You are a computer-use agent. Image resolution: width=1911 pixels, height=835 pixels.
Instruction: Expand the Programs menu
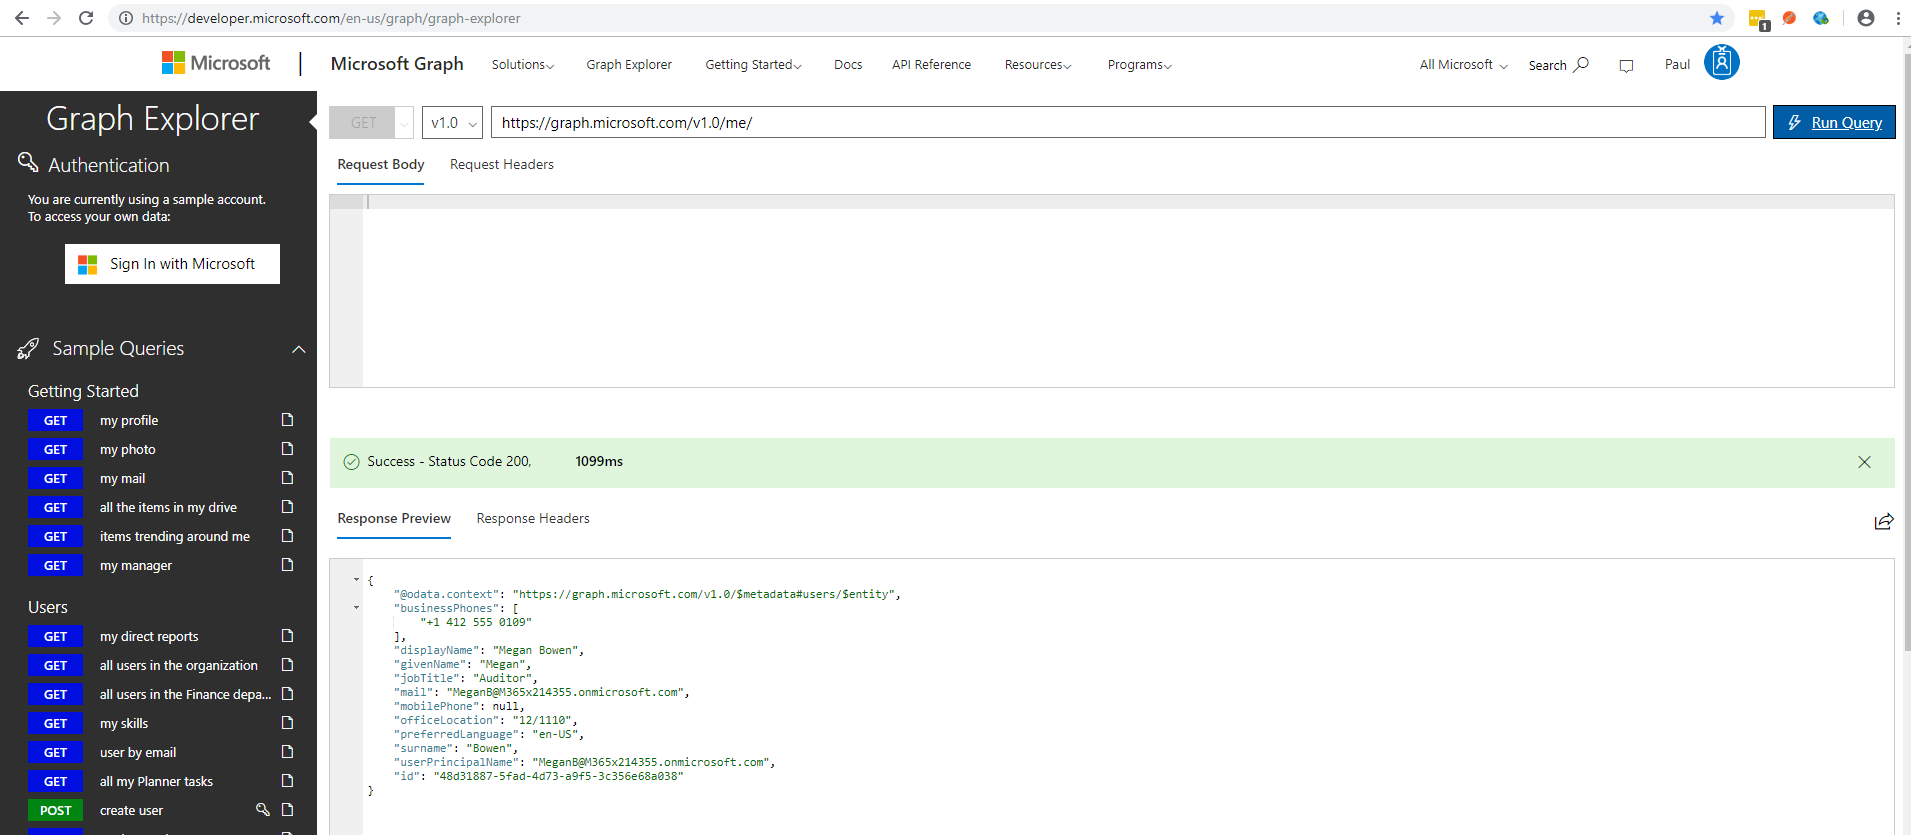coord(1139,65)
